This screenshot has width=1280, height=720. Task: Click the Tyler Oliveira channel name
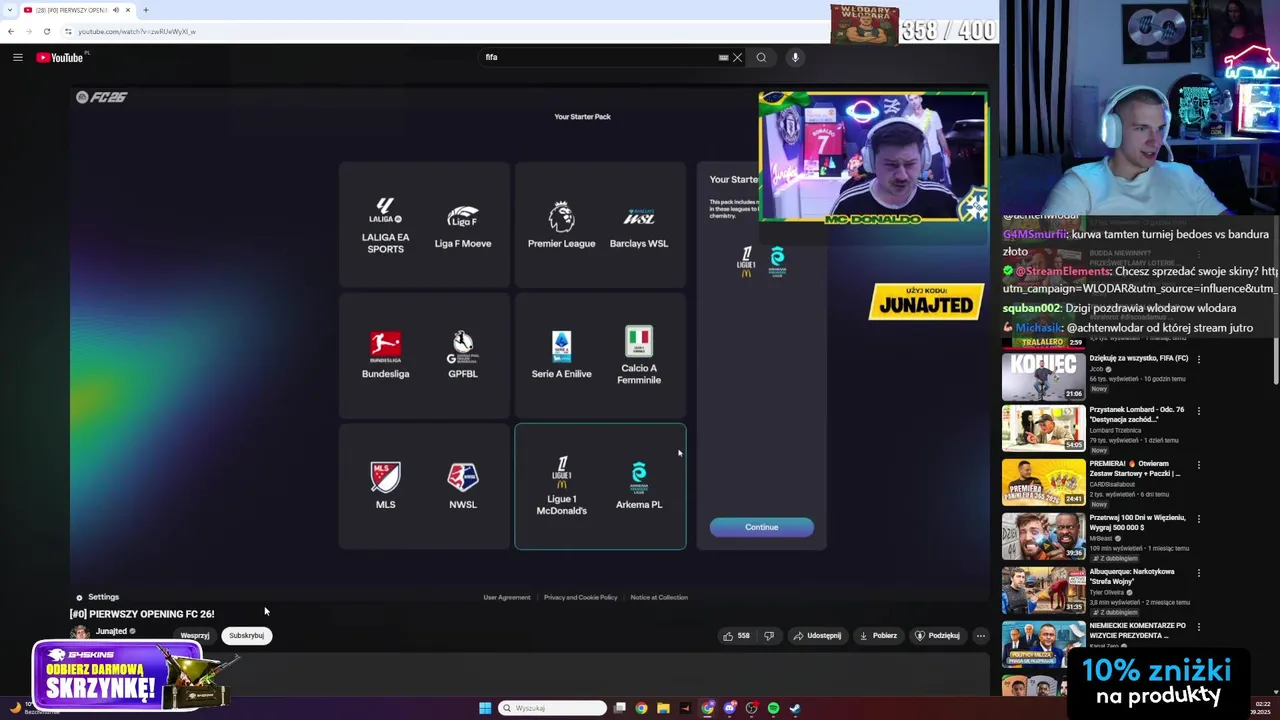(1108, 592)
